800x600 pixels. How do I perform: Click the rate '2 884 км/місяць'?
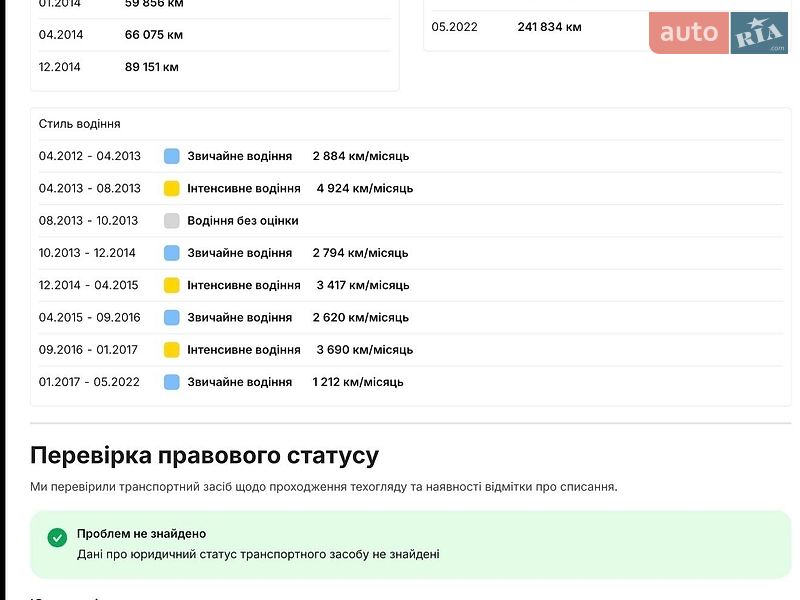(x=361, y=156)
